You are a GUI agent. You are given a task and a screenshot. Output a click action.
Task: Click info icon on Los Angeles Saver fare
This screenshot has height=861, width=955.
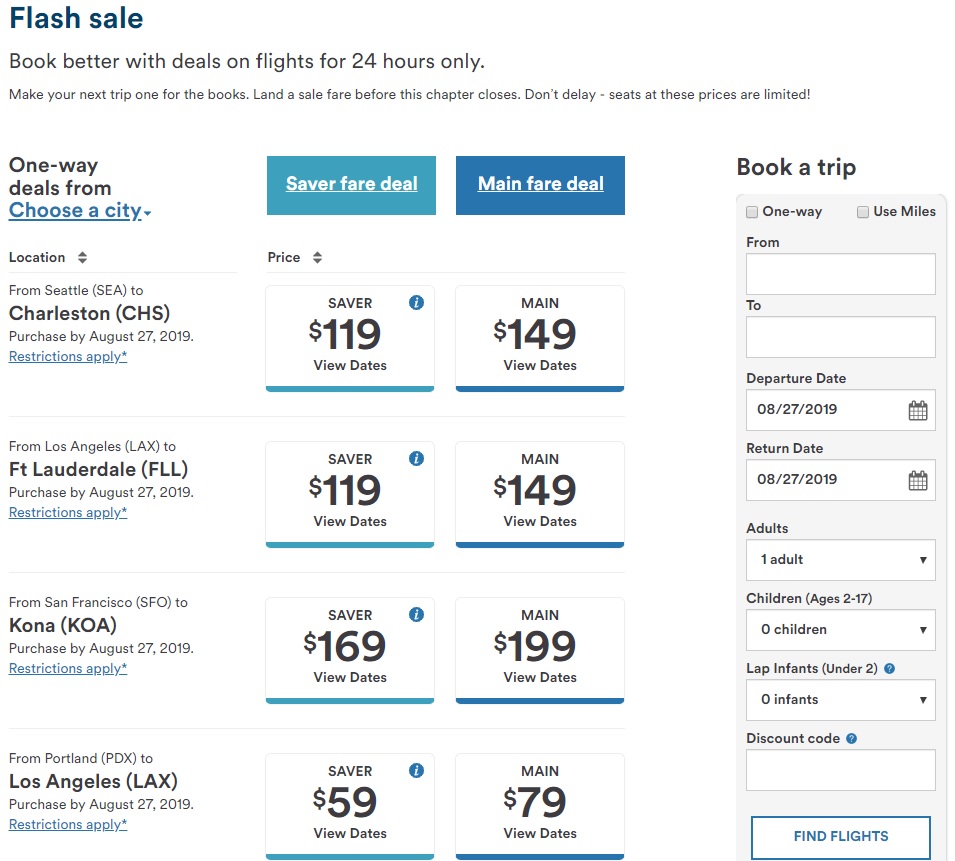pos(416,771)
